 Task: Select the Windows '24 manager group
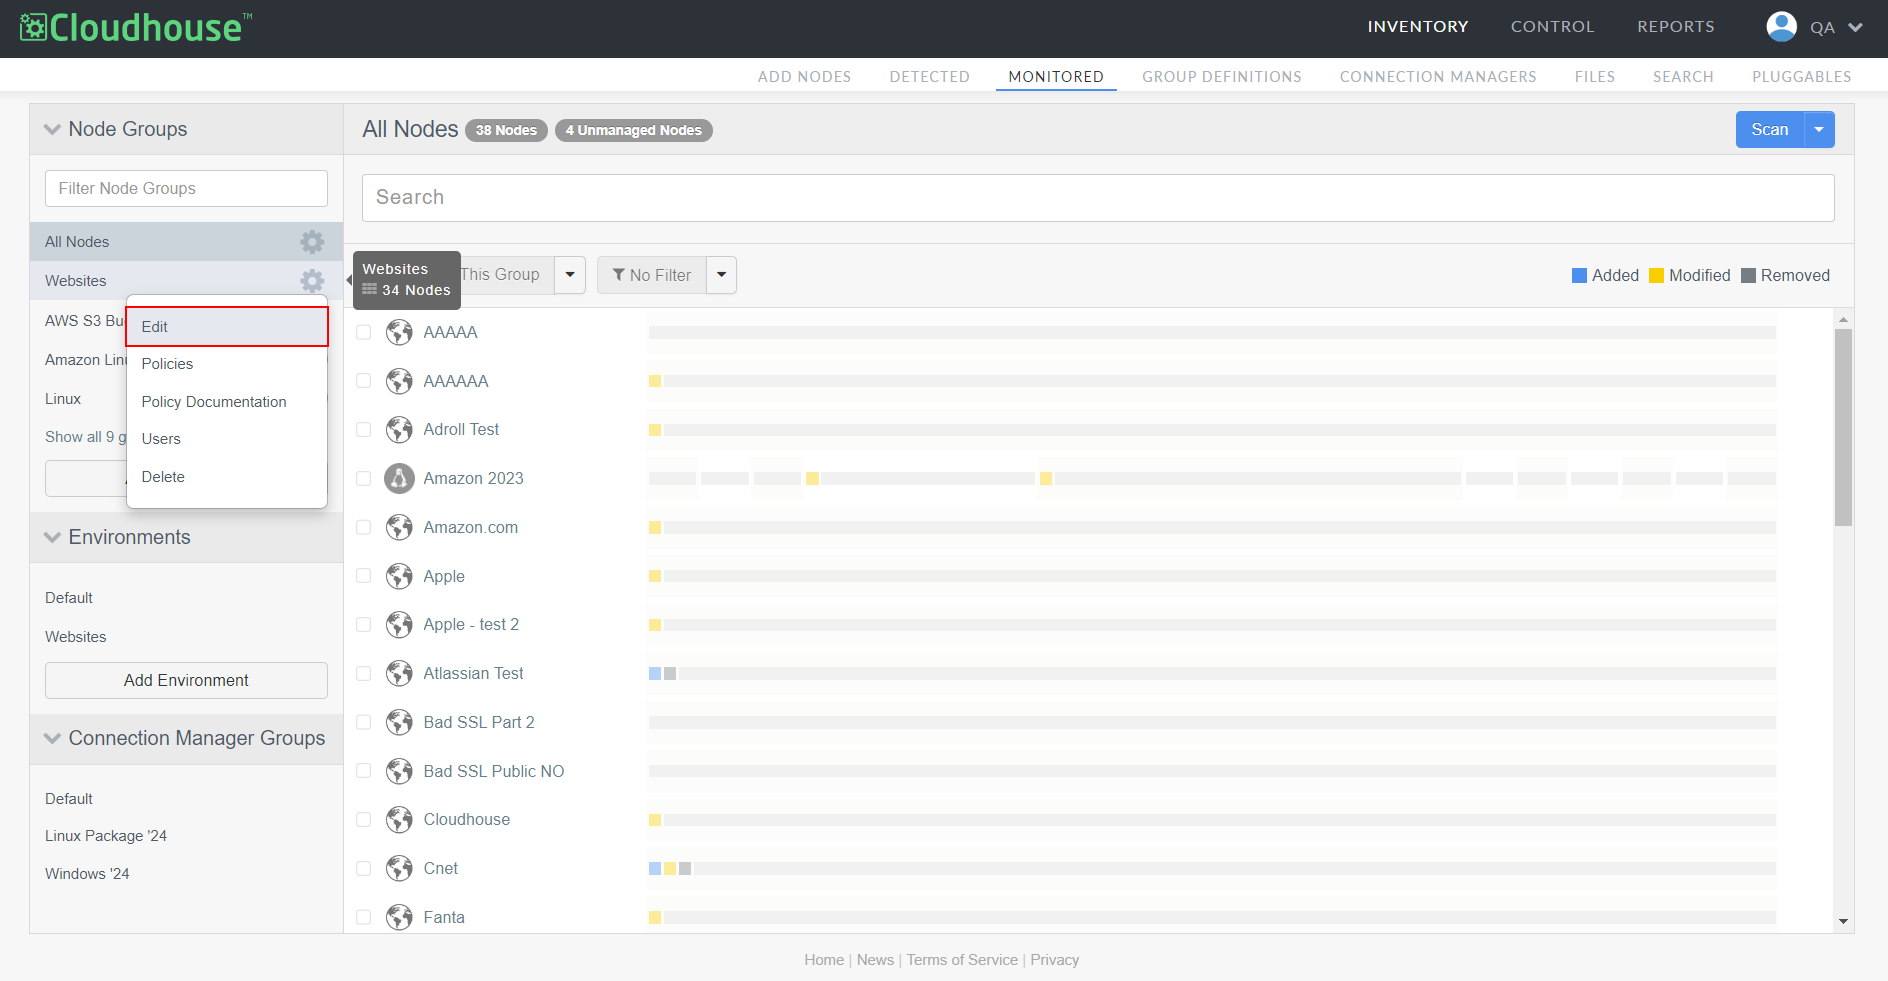coord(87,874)
